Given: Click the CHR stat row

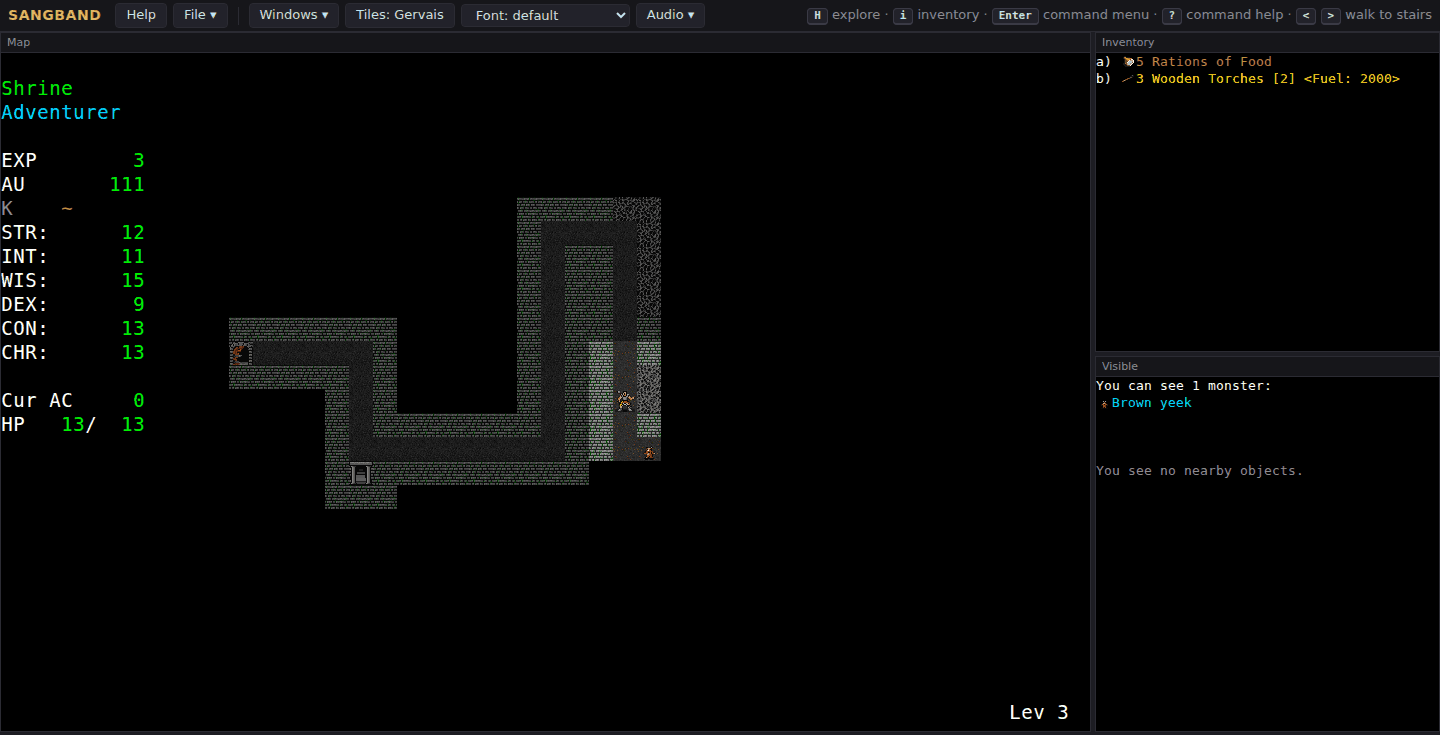Looking at the screenshot, I should (73, 352).
